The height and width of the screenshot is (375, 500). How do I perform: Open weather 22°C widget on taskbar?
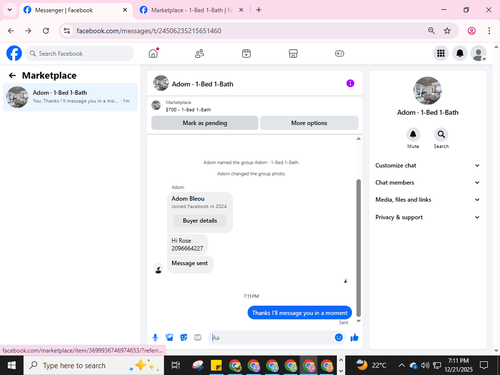370,365
